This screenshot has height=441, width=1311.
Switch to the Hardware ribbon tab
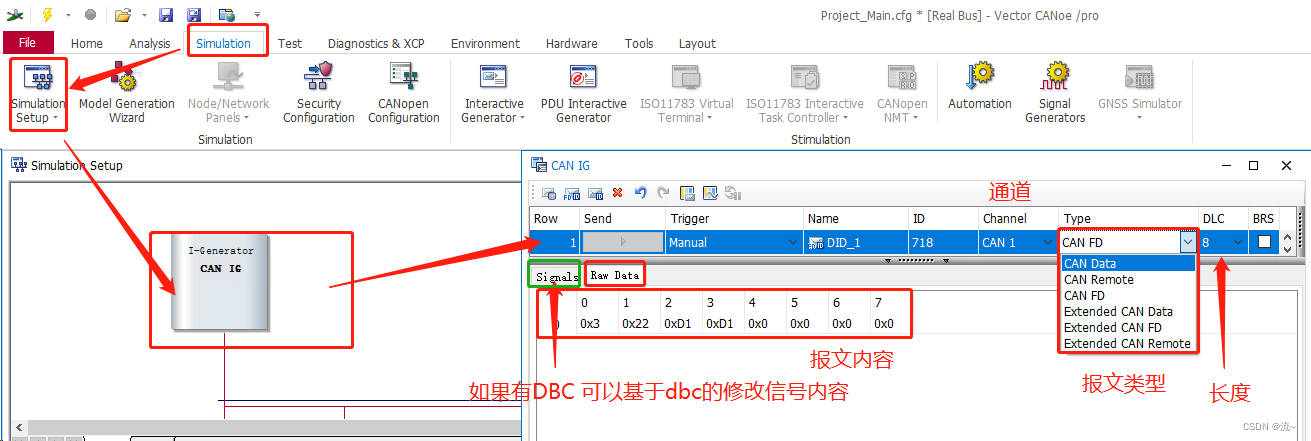click(x=572, y=43)
